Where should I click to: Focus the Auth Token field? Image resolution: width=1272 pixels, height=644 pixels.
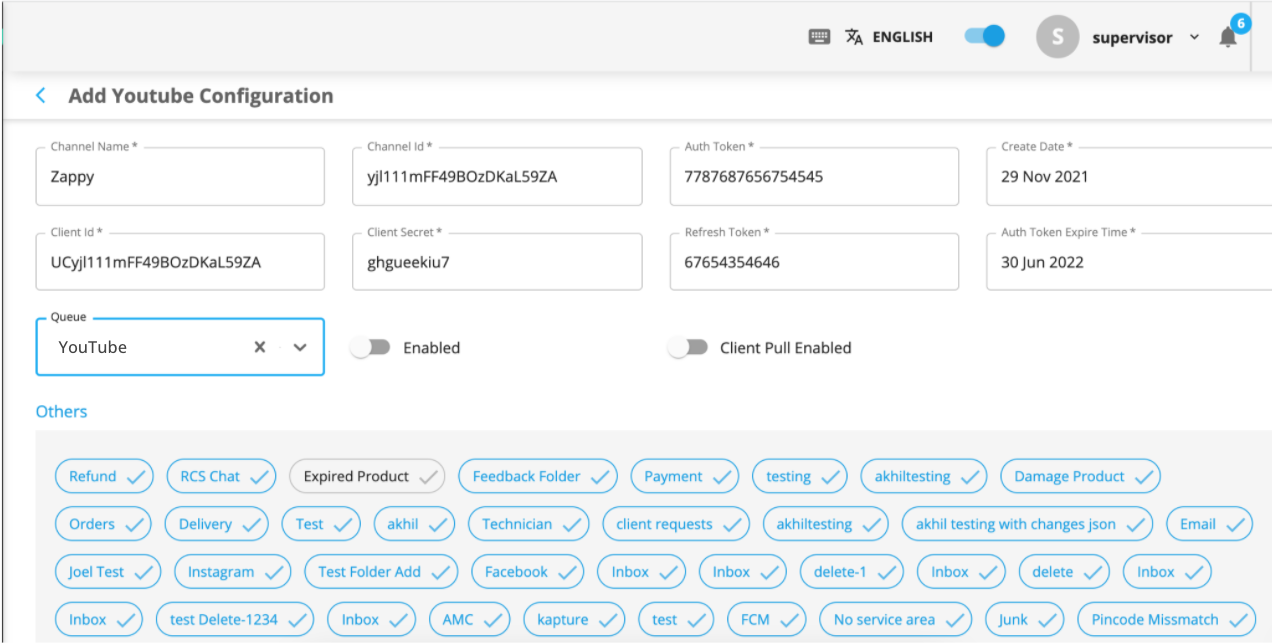(814, 177)
